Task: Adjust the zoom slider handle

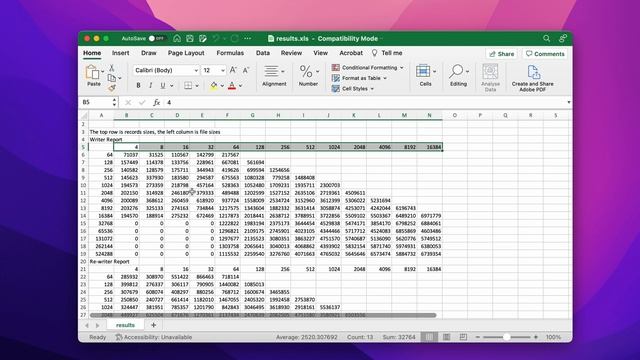Action: pyautogui.click(x=506, y=337)
